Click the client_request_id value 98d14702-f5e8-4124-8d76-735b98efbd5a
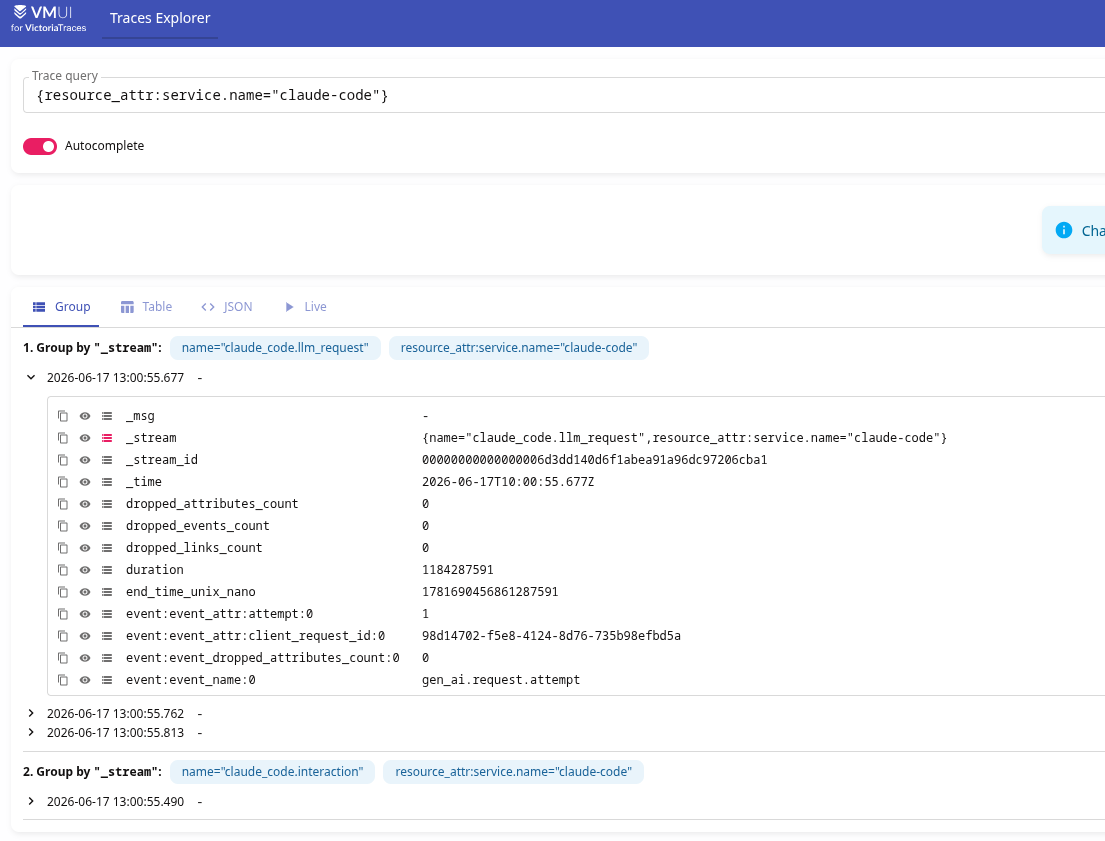The width and height of the screenshot is (1105, 841). (x=551, y=636)
